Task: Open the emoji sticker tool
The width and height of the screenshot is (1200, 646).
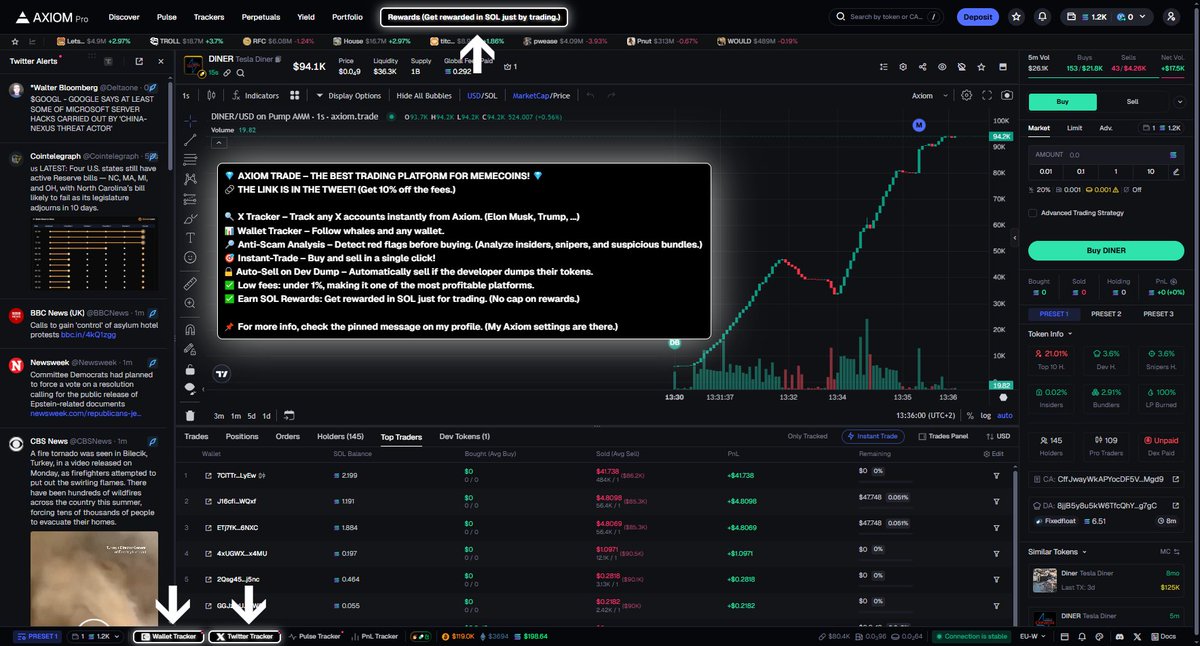Action: (x=190, y=257)
